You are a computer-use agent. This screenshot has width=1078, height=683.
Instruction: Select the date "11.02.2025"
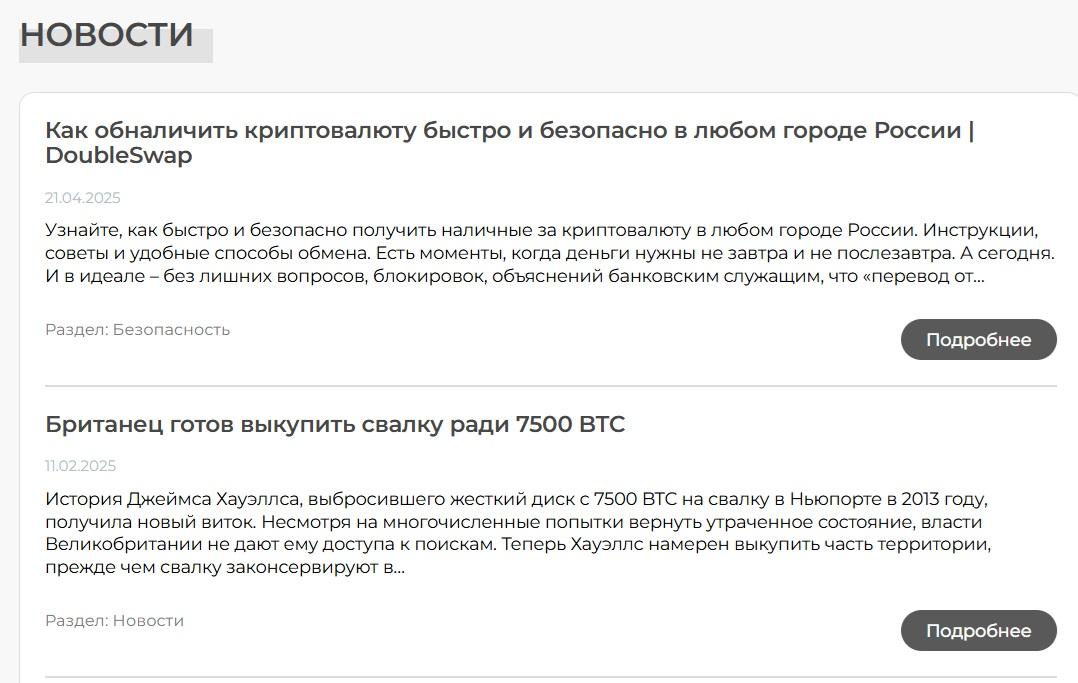pos(78,465)
